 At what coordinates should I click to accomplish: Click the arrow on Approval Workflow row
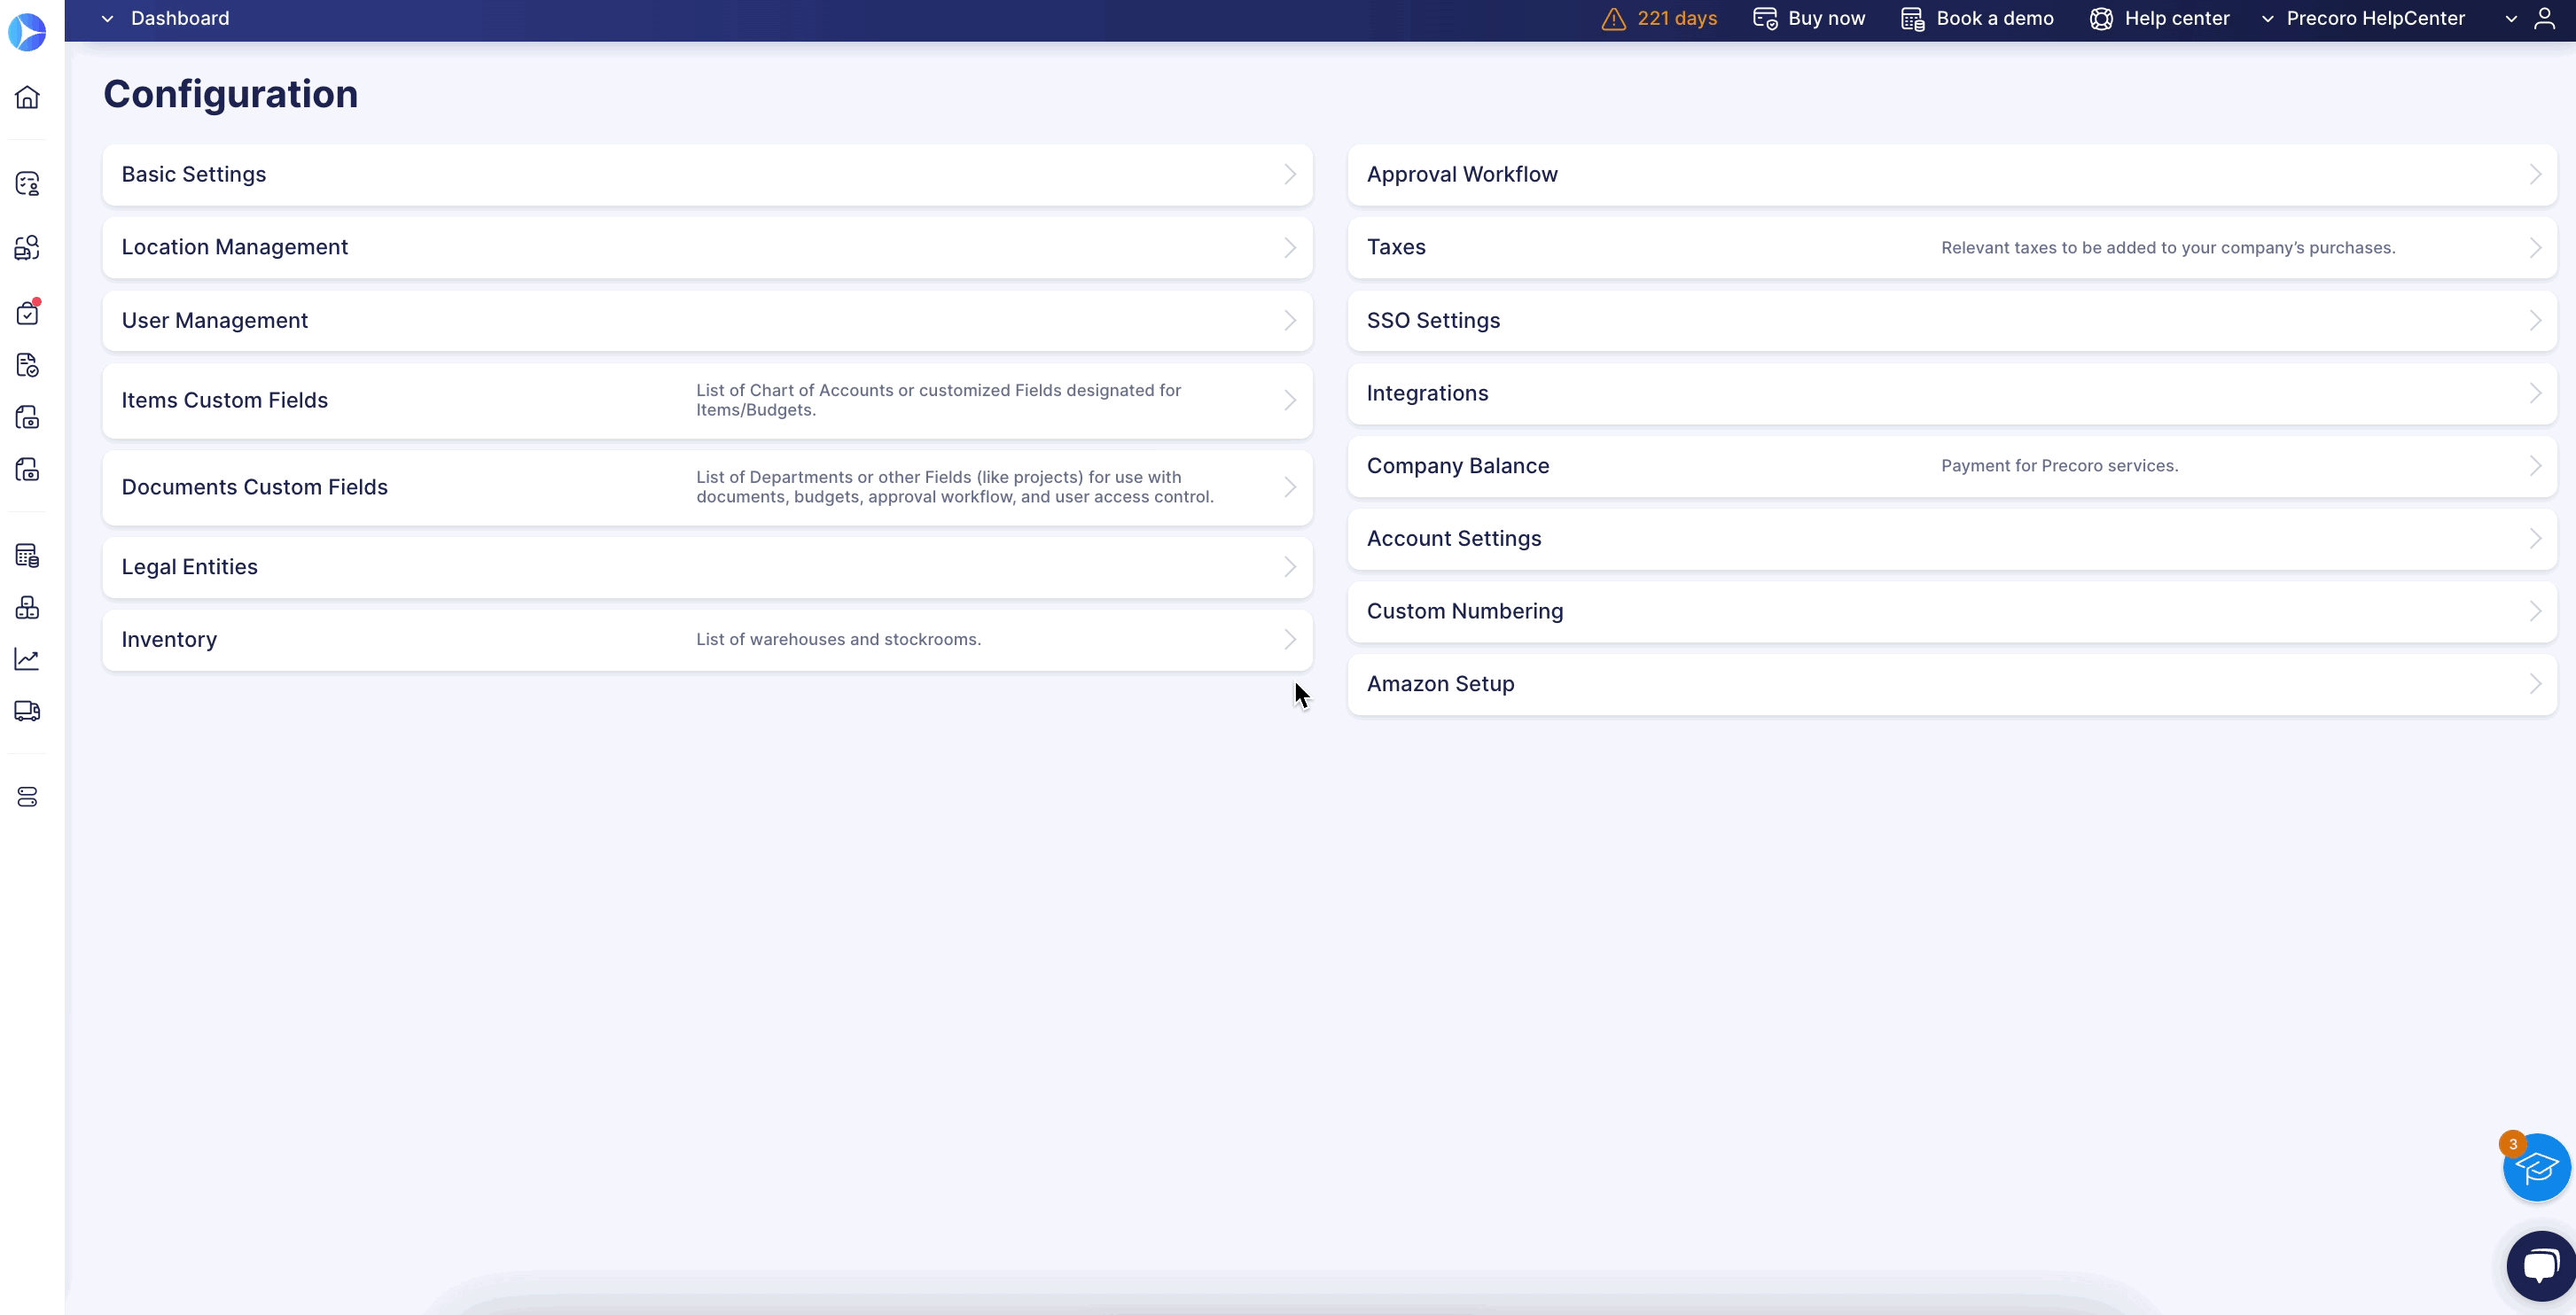click(x=2535, y=175)
